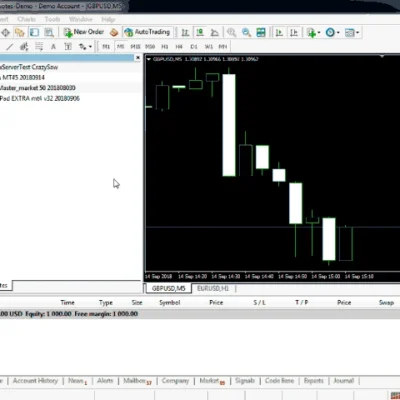Switch to EURUSD,H1 chart tab
Viewport: 400px width, 400px height.
coord(213,288)
